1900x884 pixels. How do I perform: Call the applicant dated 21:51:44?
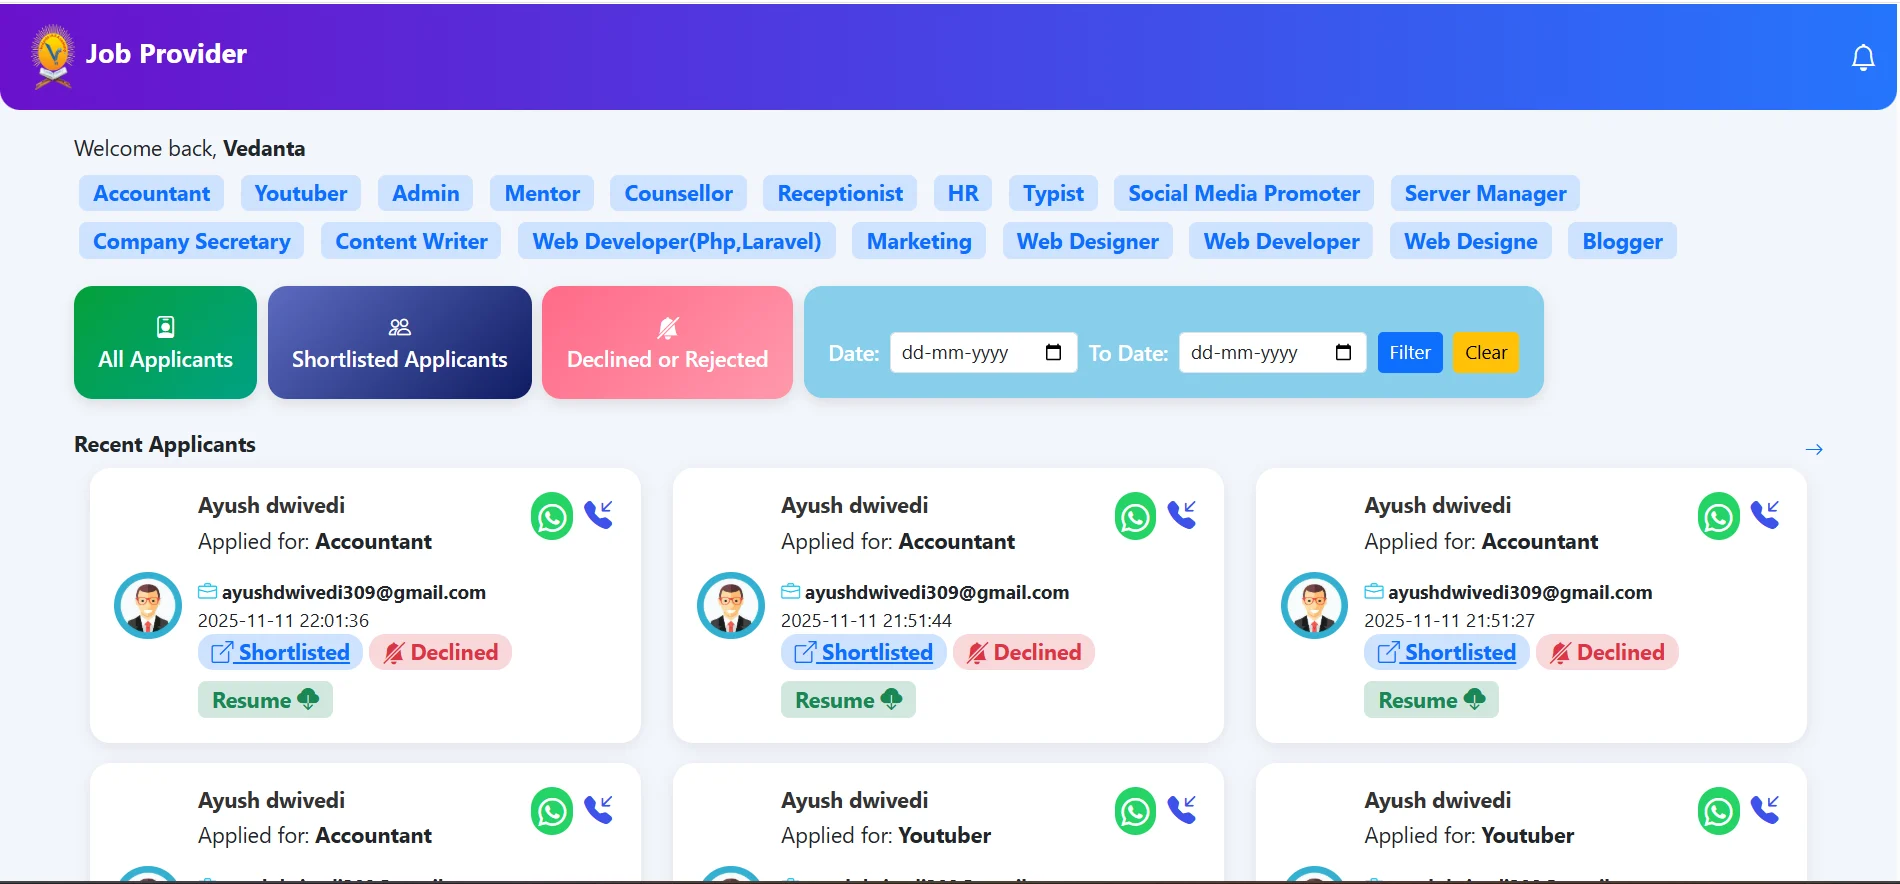[x=1182, y=514]
